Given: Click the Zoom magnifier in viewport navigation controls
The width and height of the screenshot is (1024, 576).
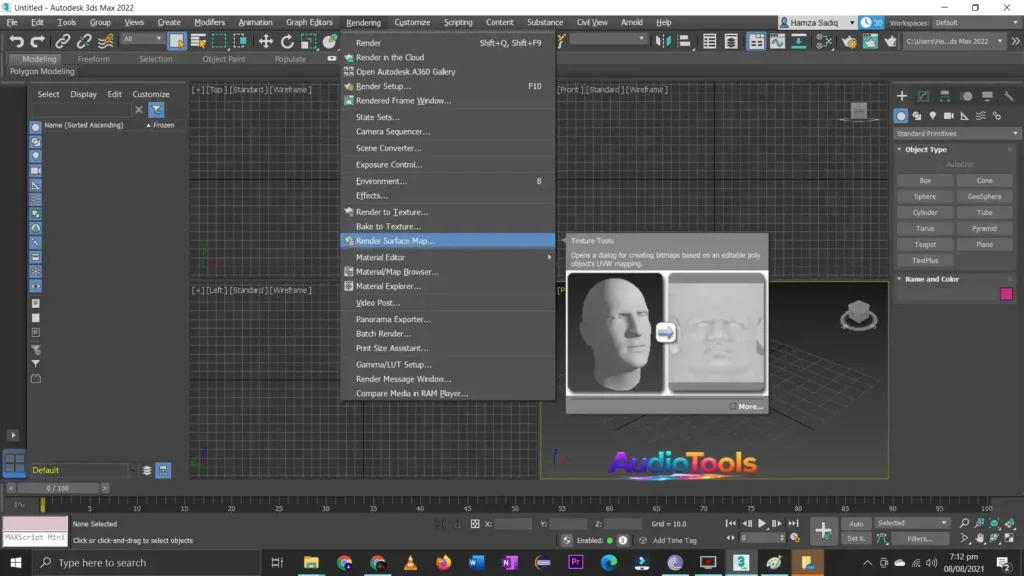Looking at the screenshot, I should (964, 523).
